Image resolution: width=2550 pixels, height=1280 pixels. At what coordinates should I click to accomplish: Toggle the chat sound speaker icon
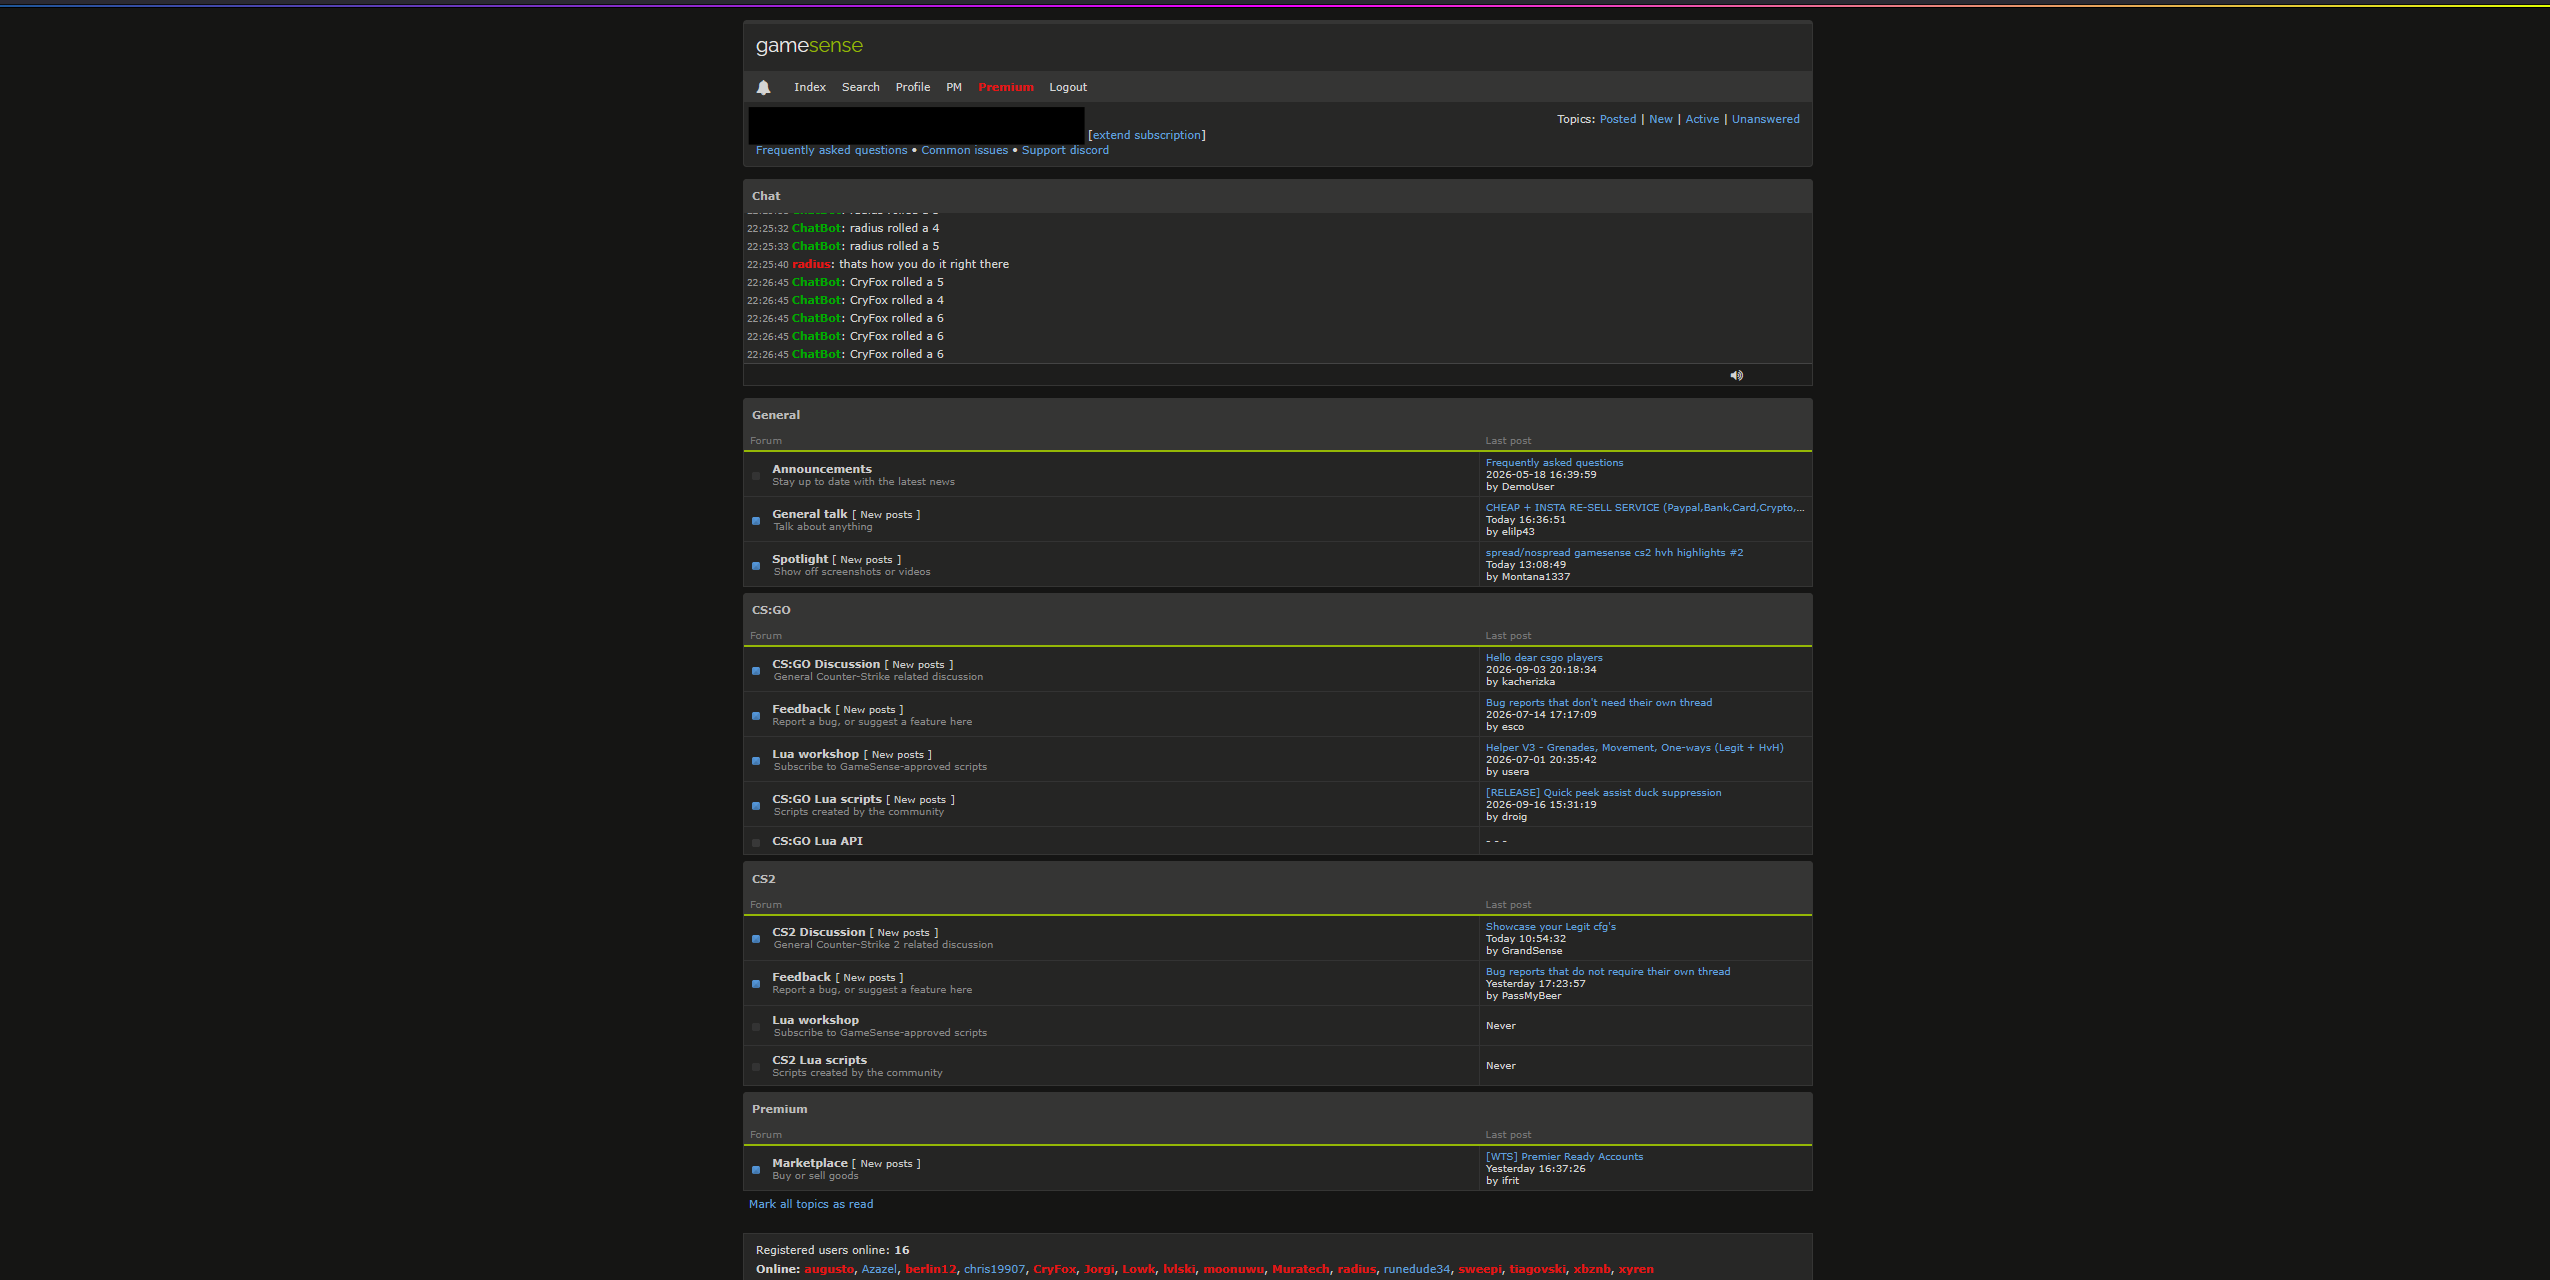[x=1736, y=375]
